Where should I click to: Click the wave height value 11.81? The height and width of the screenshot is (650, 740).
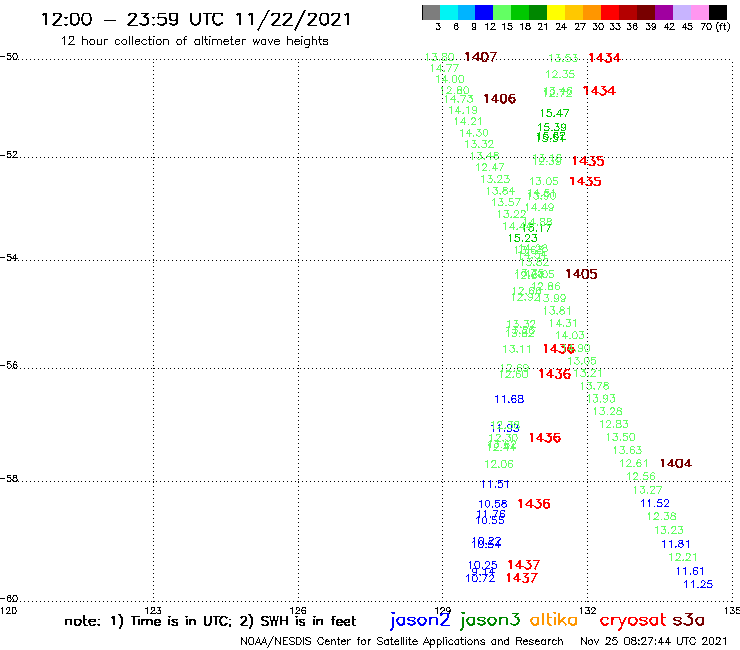tap(676, 544)
